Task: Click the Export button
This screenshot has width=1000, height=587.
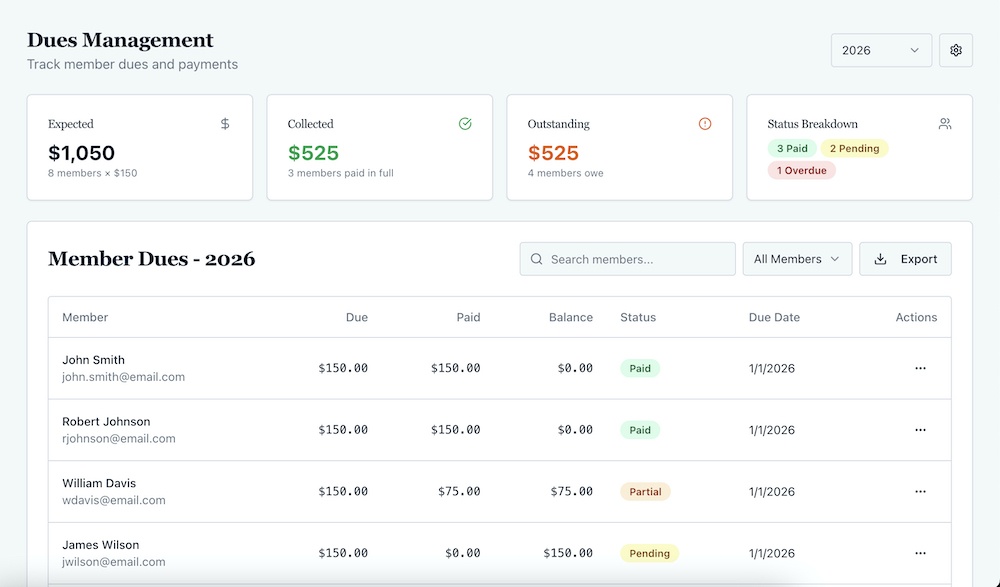Action: [905, 259]
